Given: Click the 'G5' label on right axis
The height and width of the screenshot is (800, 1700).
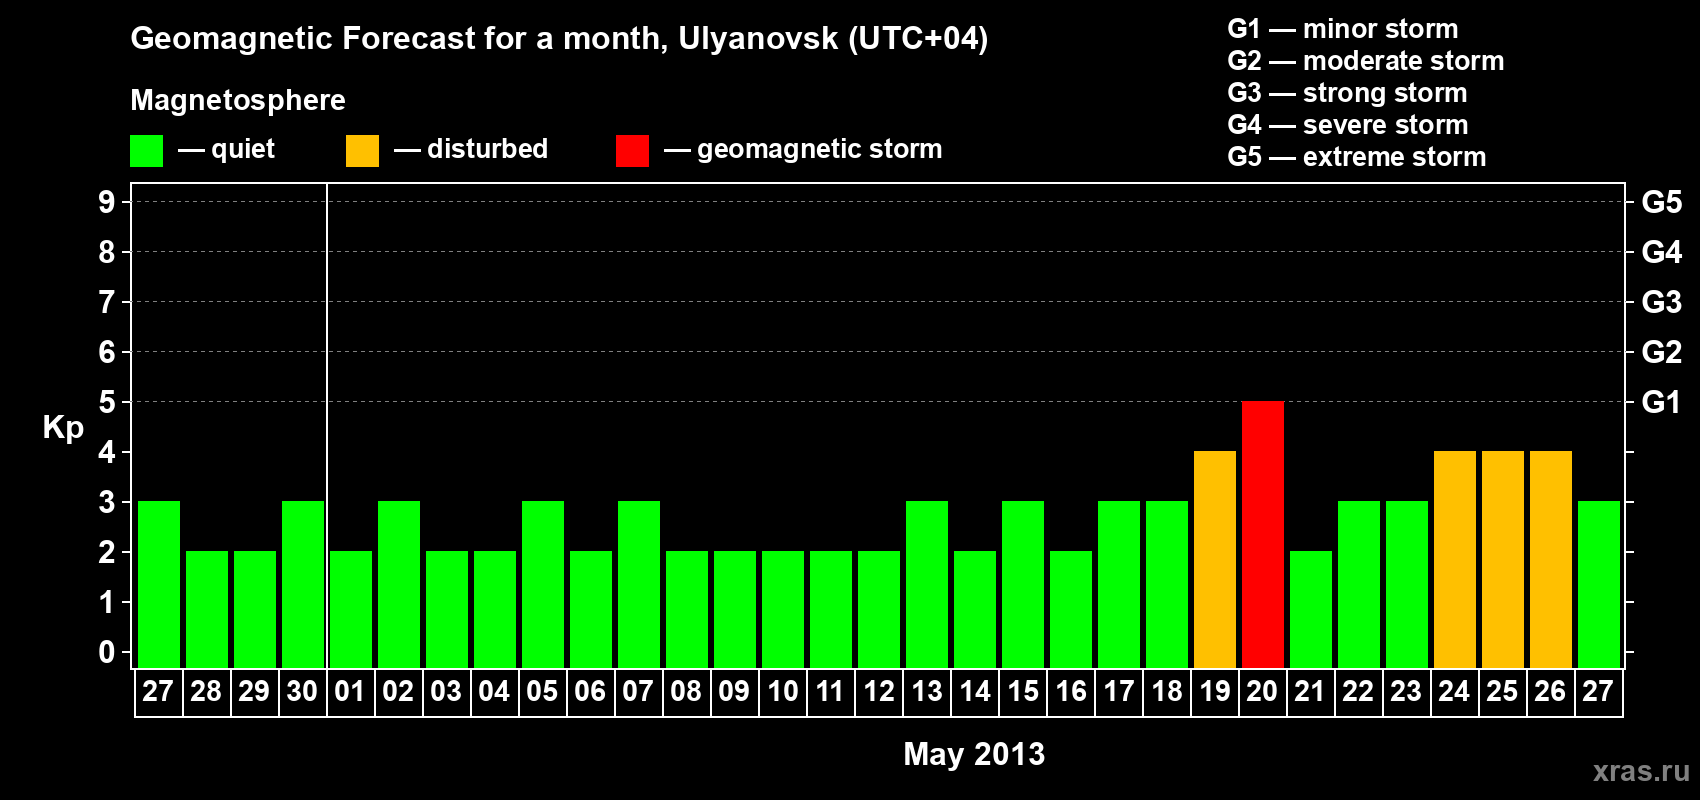Looking at the screenshot, I should coord(1662,202).
